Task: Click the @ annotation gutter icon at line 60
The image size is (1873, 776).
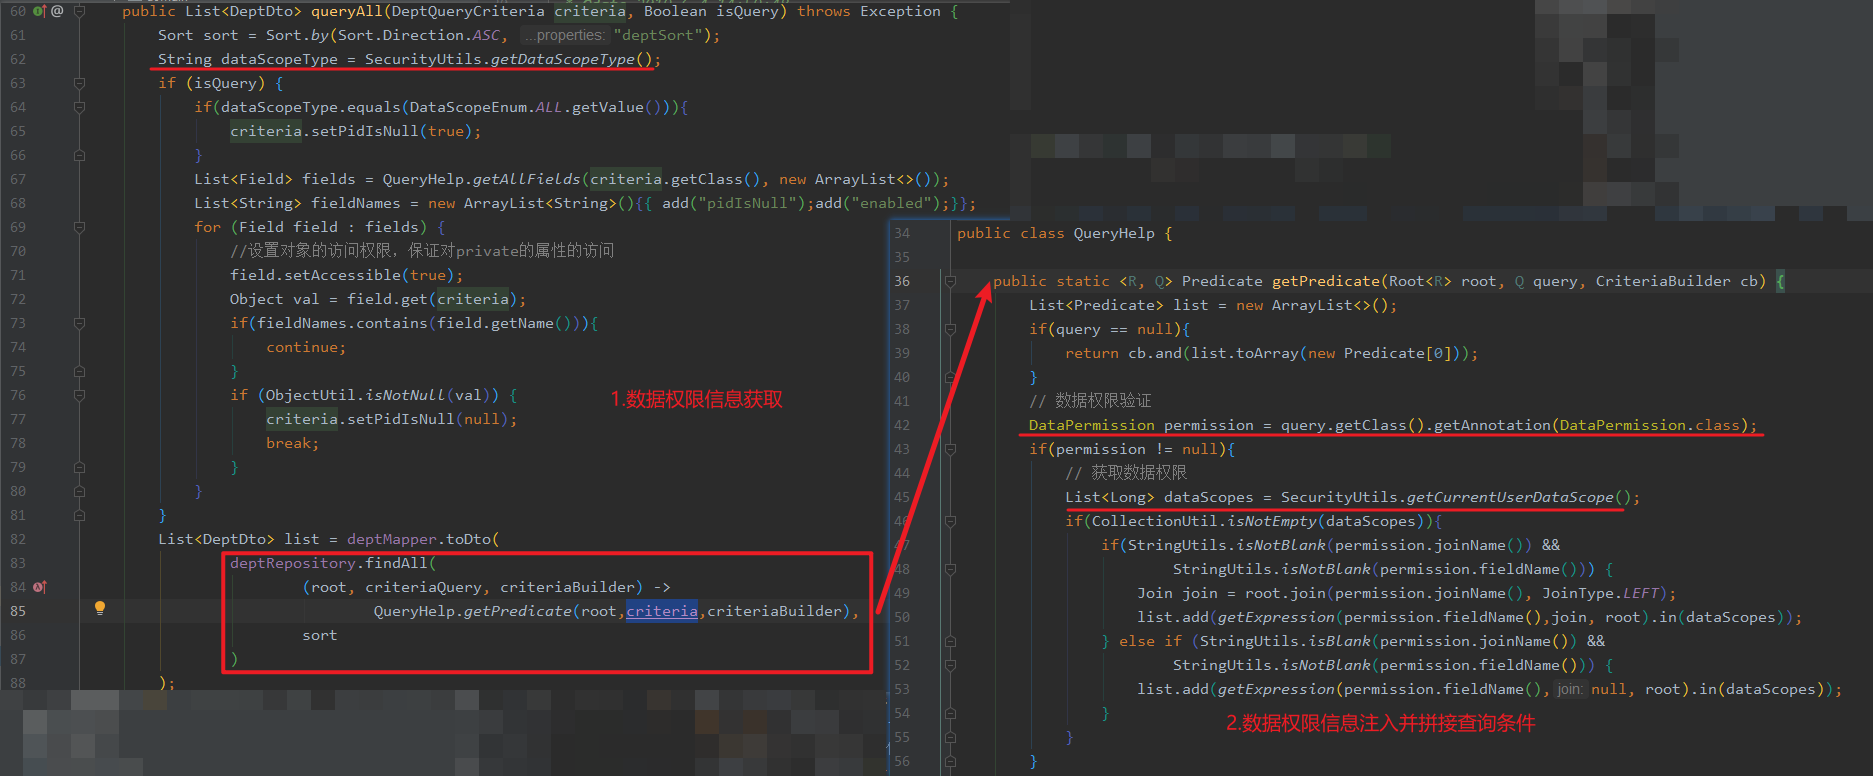Action: (57, 11)
